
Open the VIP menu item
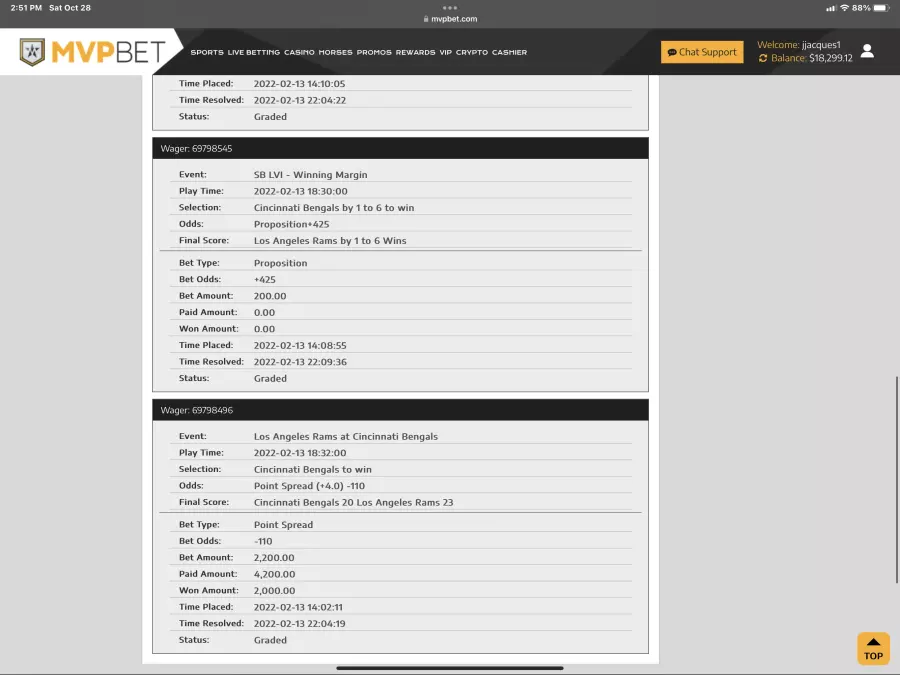tap(445, 52)
